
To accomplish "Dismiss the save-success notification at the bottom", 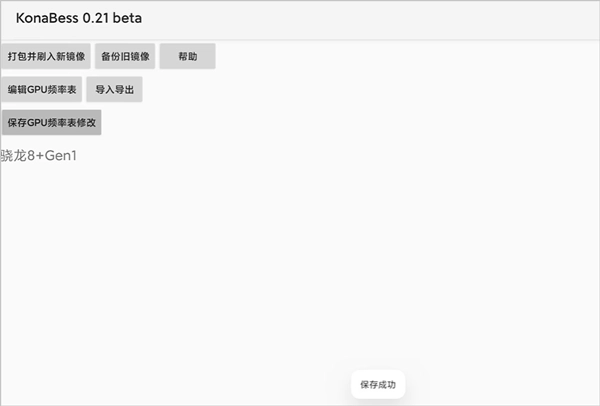I will click(378, 384).
